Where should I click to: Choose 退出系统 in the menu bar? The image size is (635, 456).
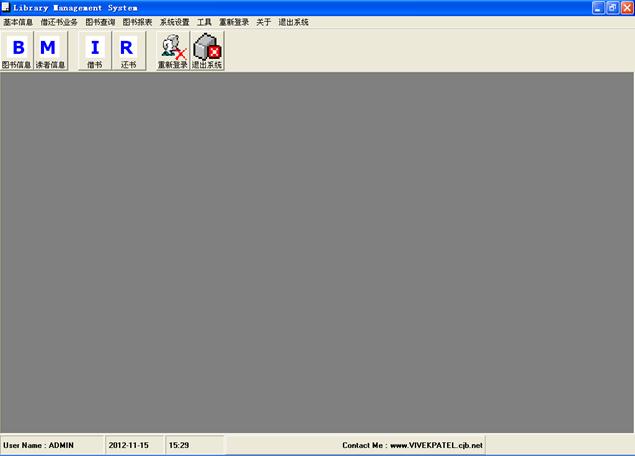(x=293, y=22)
